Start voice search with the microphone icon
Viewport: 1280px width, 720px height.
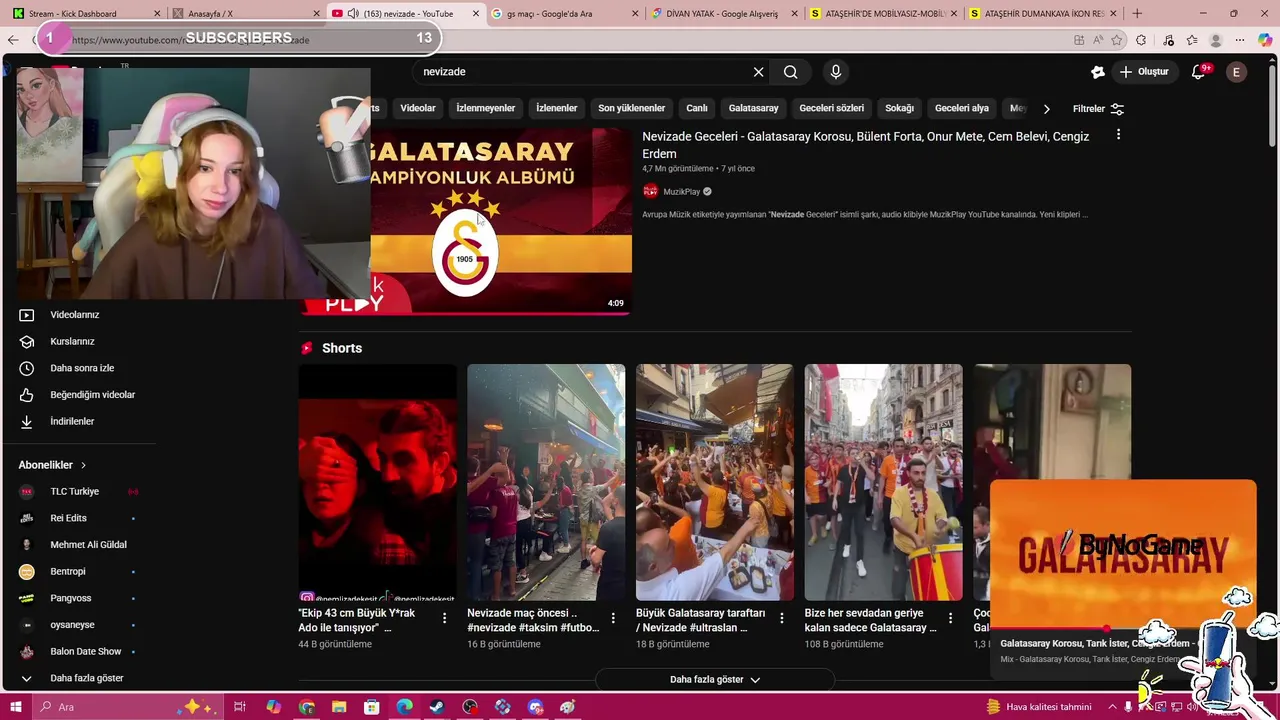[836, 72]
